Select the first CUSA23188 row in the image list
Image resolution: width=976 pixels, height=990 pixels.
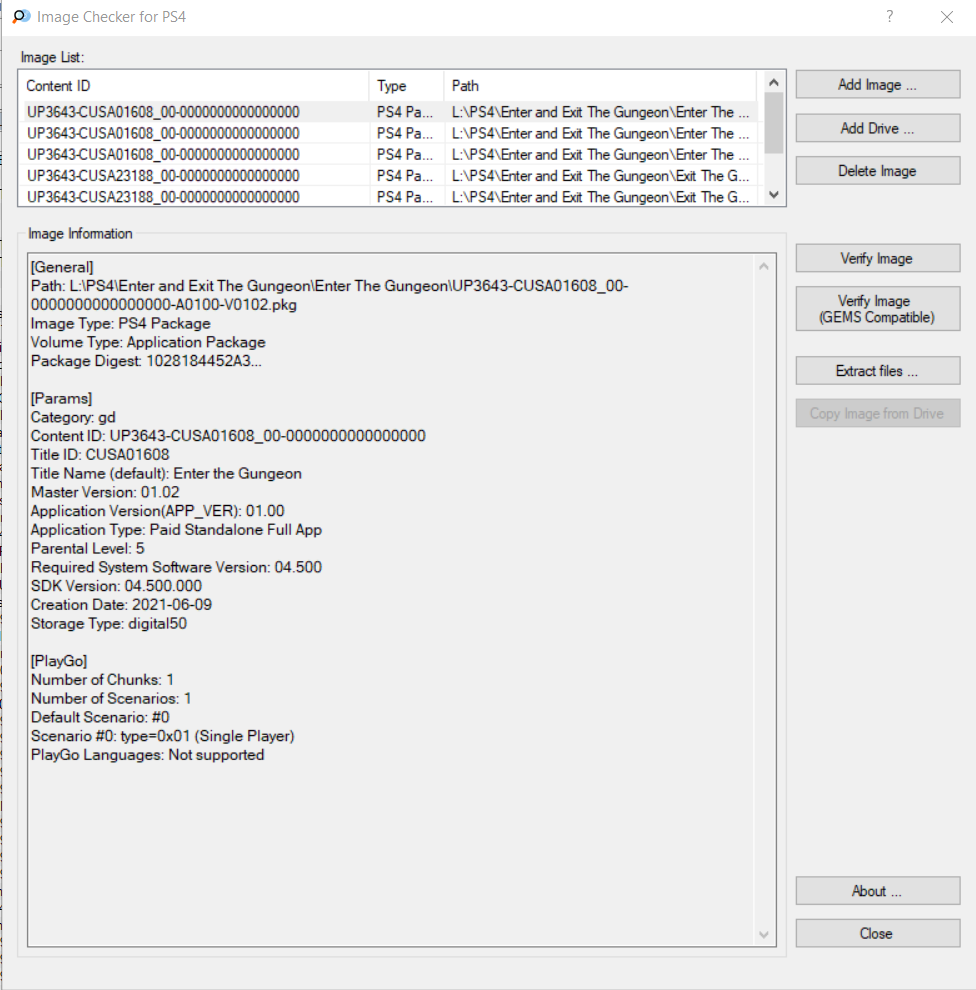(390, 176)
